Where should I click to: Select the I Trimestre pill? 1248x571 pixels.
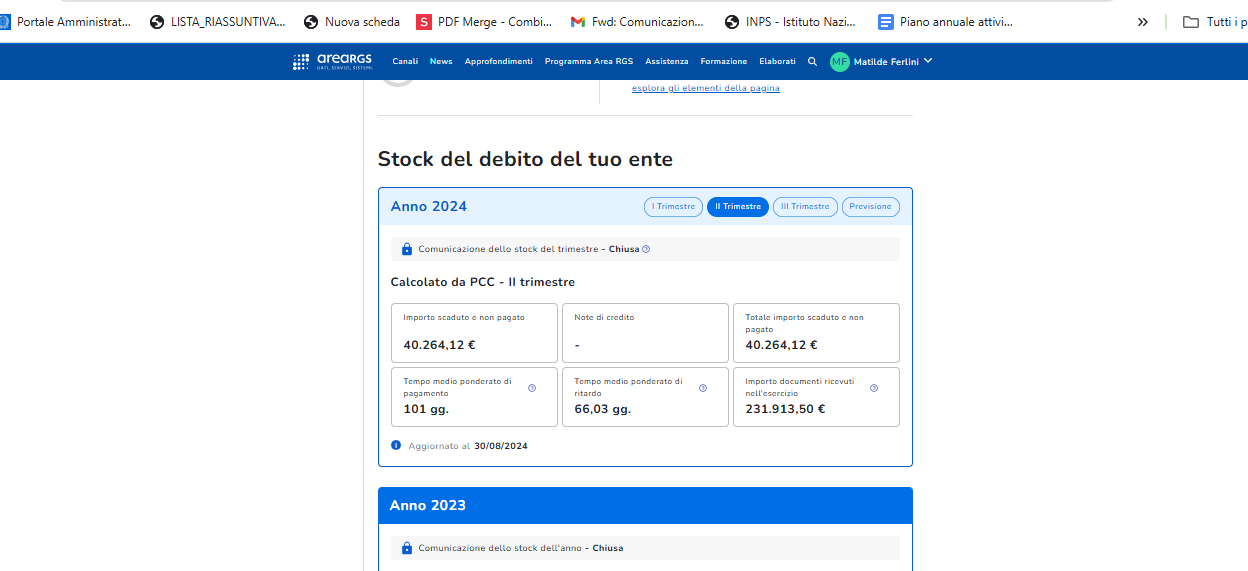(673, 207)
